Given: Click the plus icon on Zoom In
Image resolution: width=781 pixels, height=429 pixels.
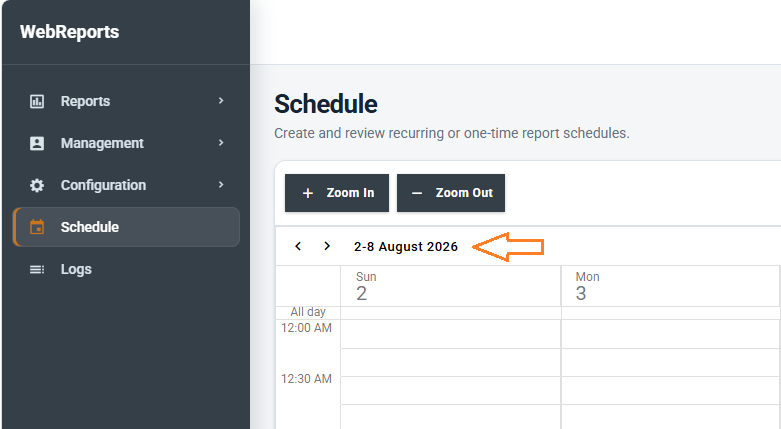Looking at the screenshot, I should pos(308,193).
